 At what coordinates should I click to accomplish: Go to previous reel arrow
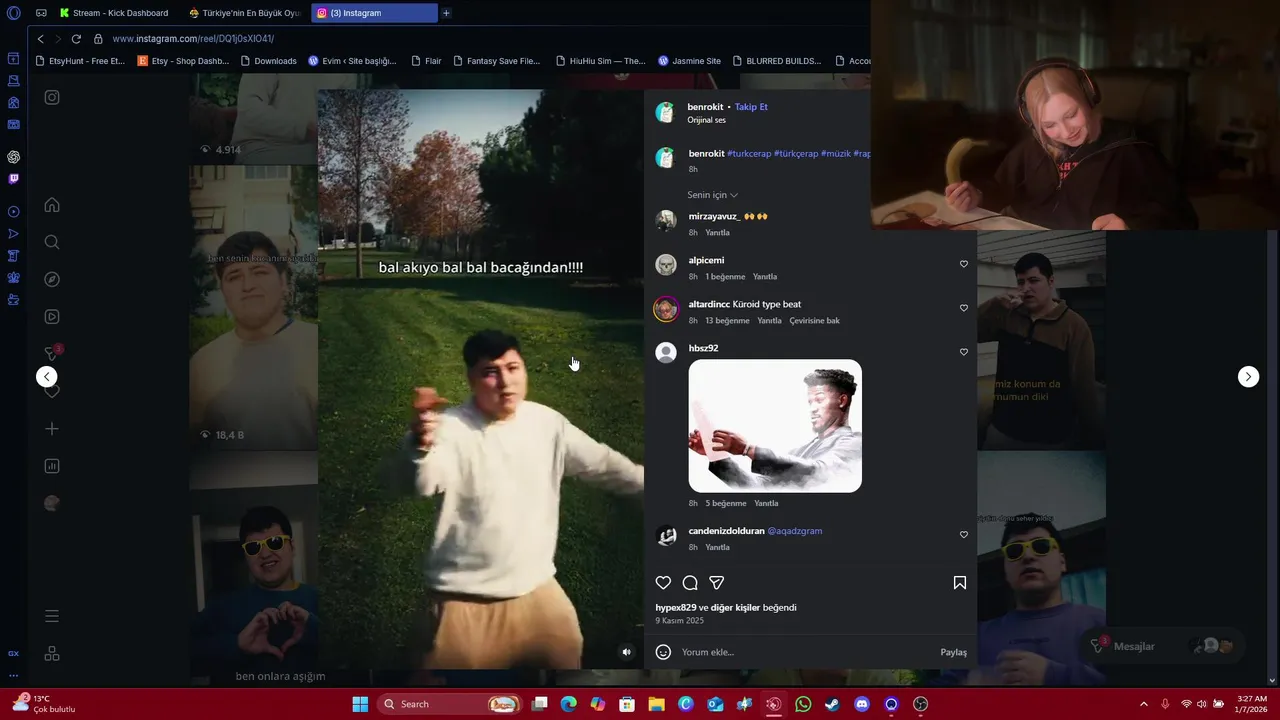click(x=47, y=377)
